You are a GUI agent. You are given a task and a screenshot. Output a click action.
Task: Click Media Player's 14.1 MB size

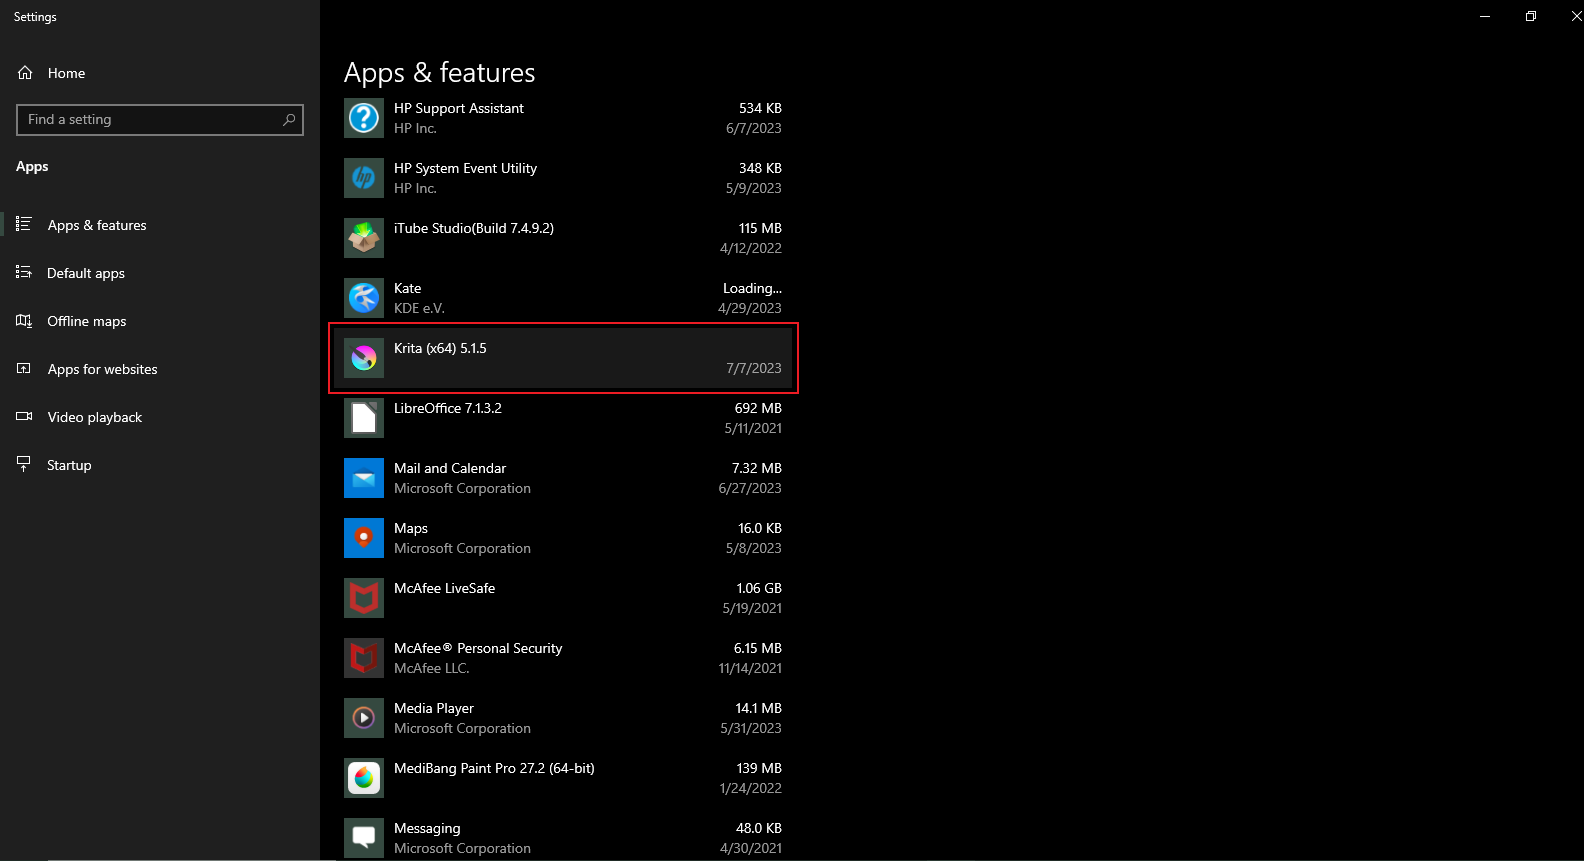758,708
